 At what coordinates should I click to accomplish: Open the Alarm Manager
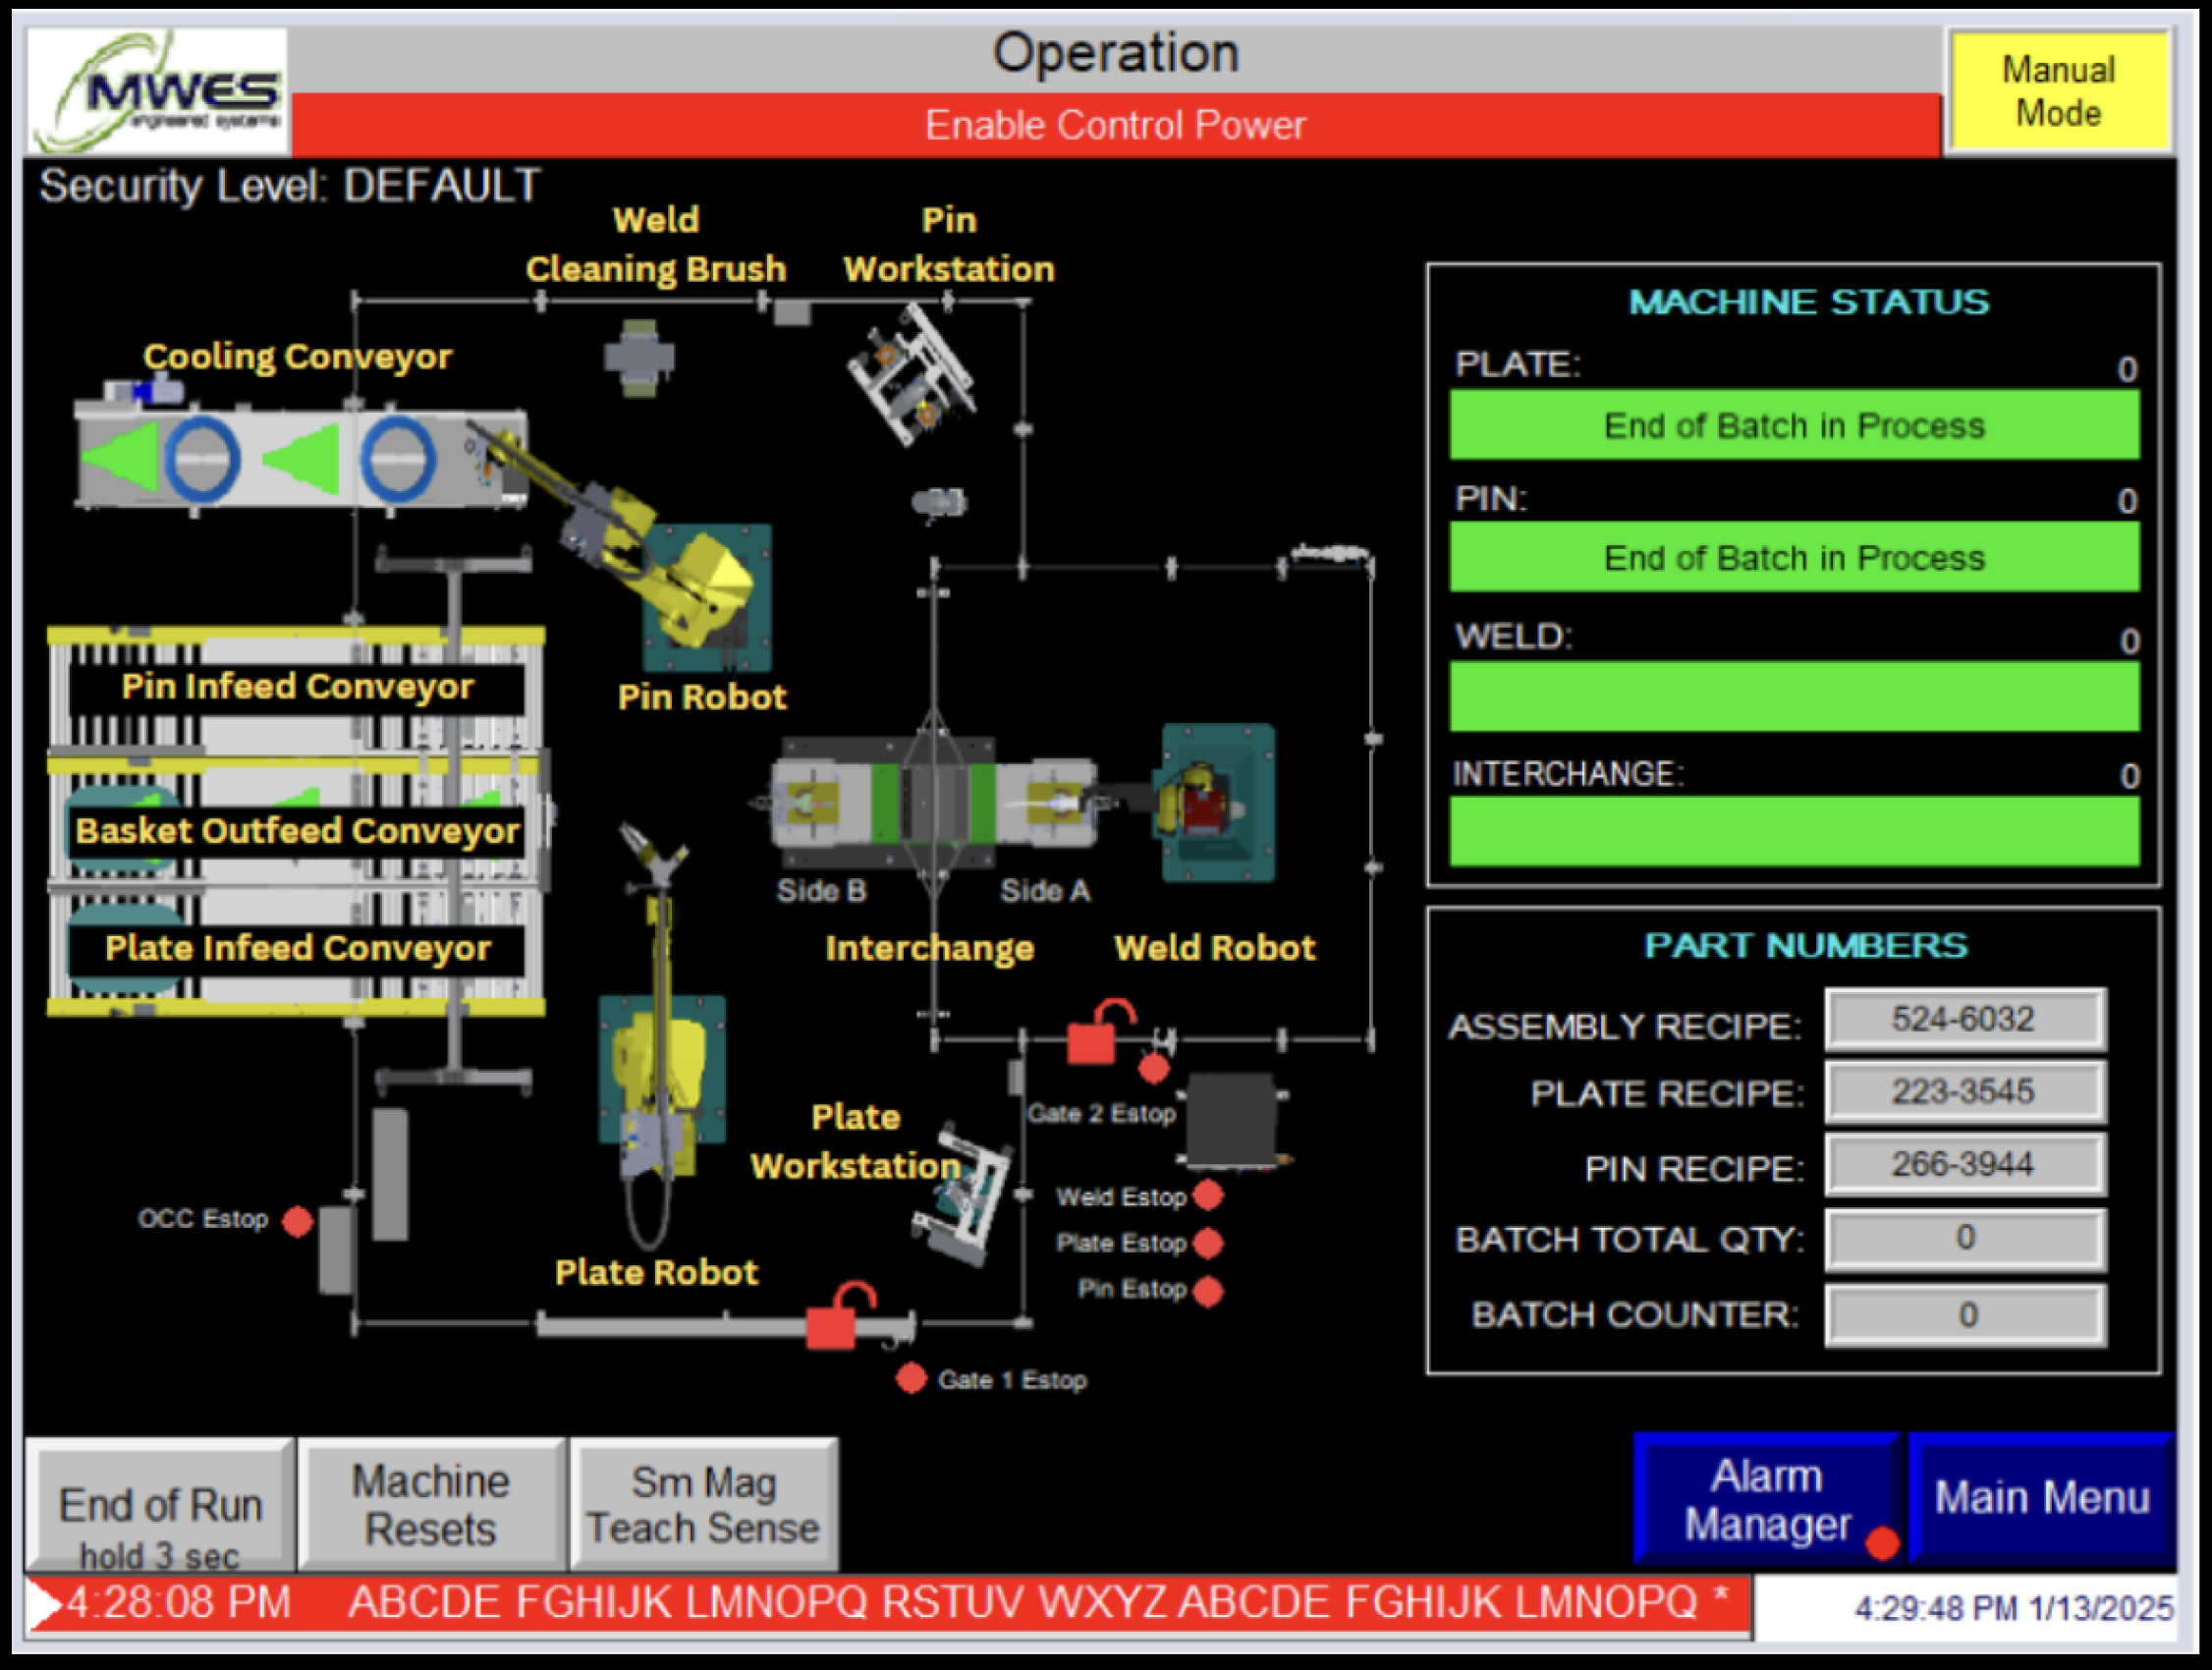[x=1766, y=1498]
